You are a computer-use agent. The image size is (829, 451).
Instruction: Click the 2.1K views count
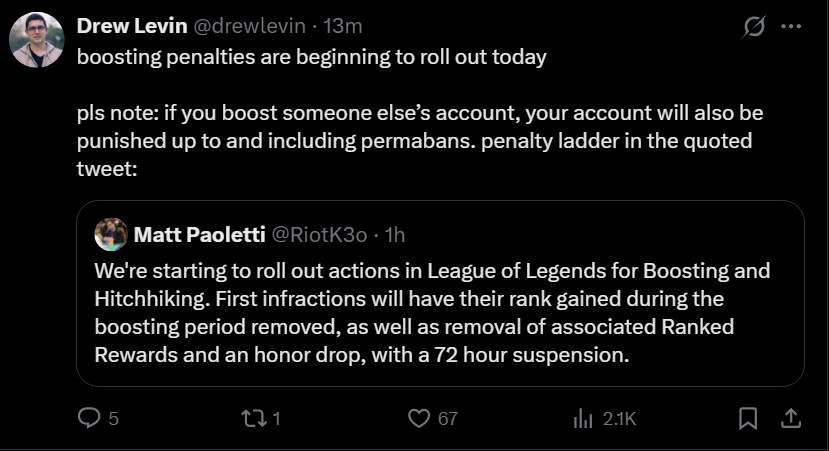click(x=619, y=419)
